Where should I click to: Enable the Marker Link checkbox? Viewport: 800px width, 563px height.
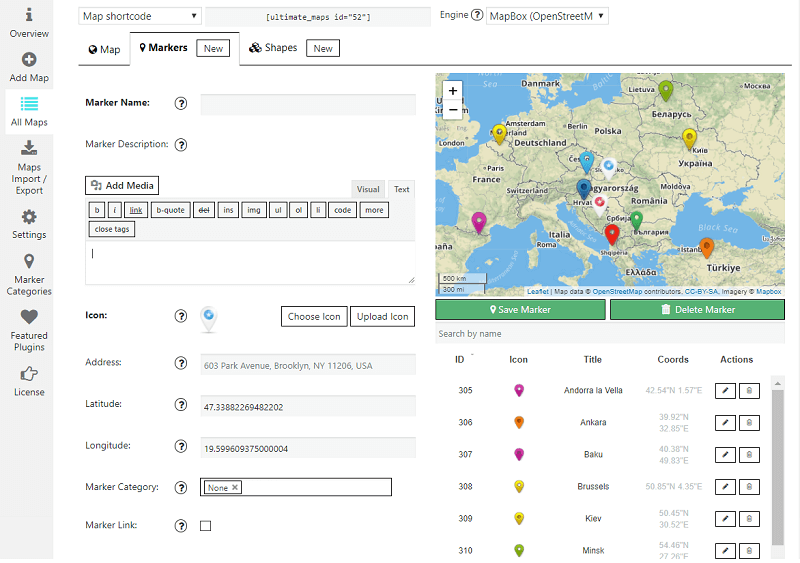click(206, 526)
